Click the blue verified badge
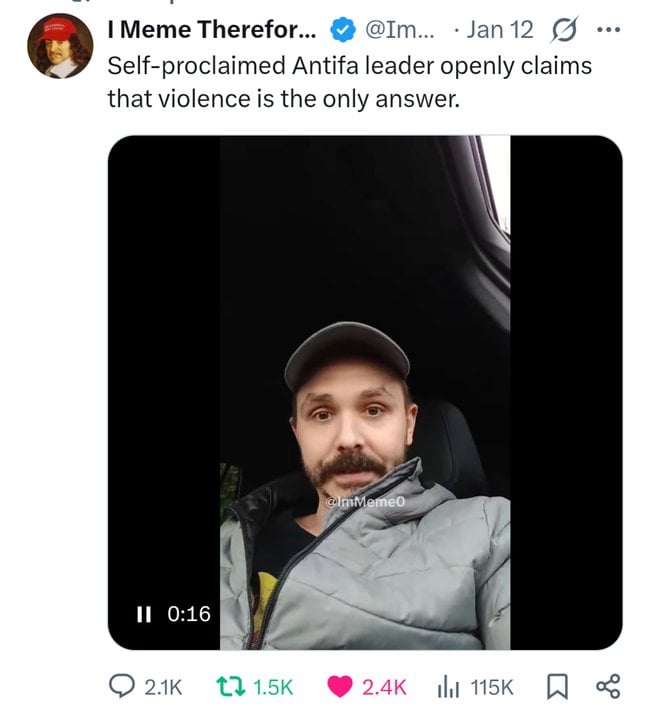 (340, 30)
